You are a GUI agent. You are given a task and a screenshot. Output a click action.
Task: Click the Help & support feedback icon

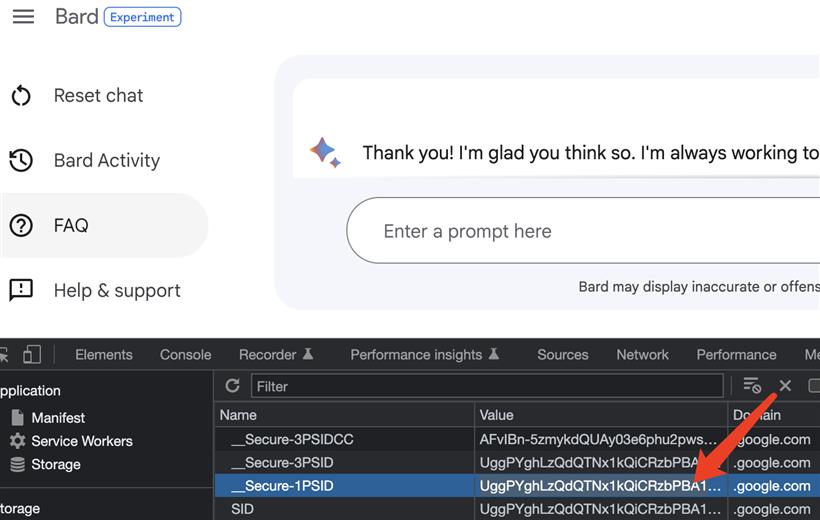tap(21, 290)
